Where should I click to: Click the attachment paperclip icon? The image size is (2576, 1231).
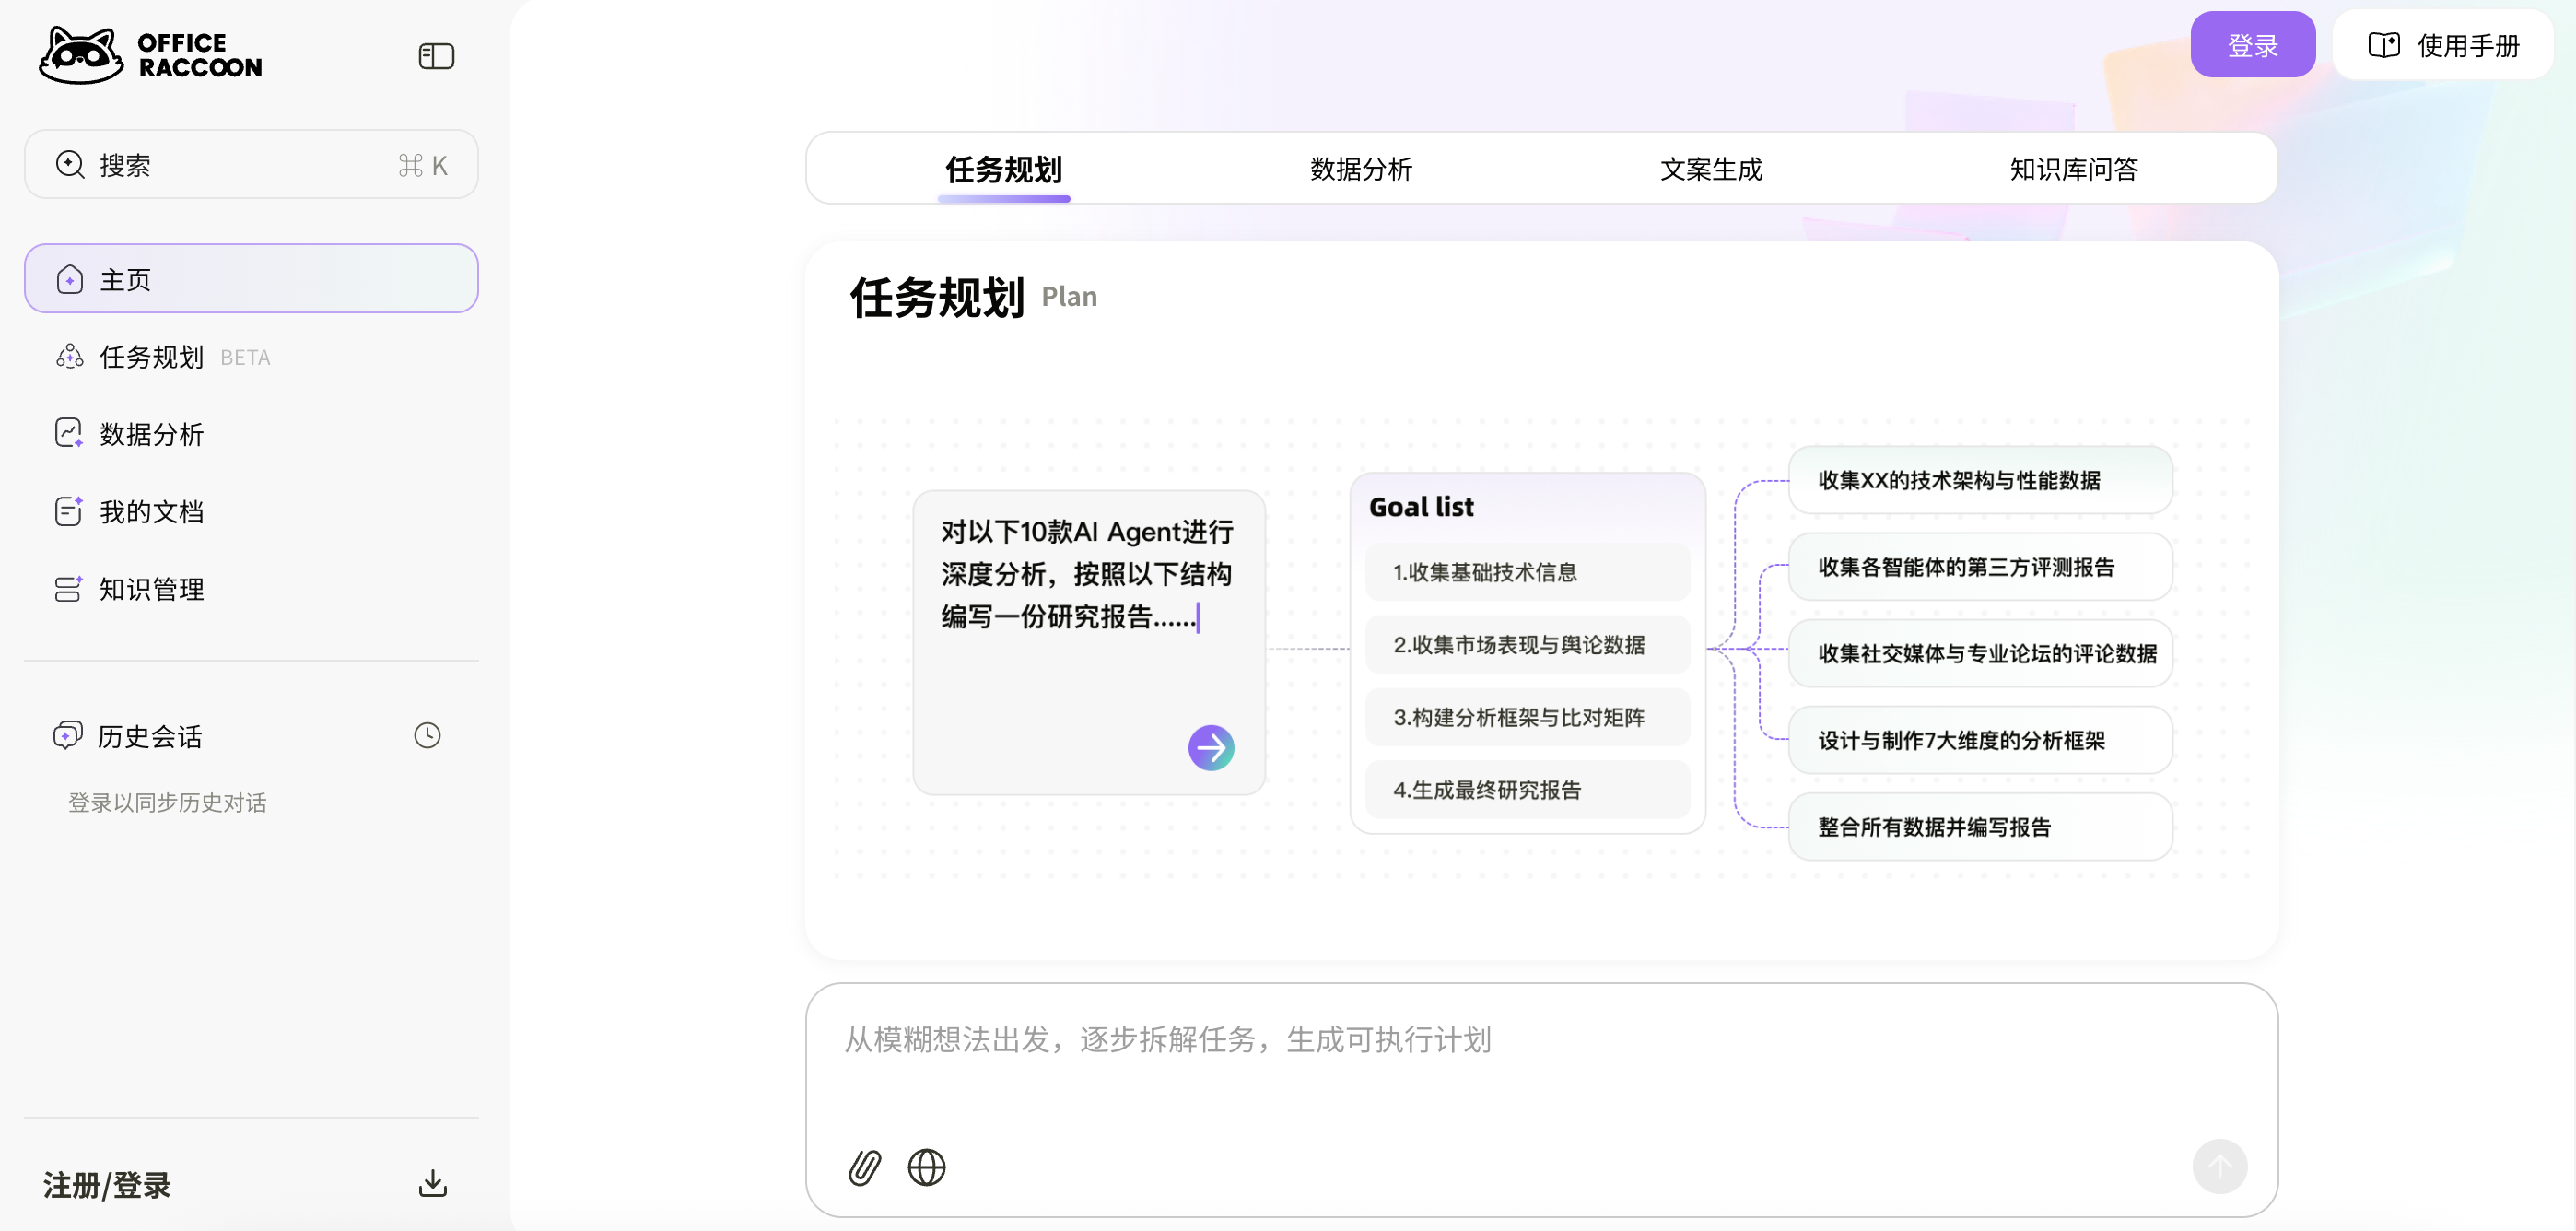(x=864, y=1167)
